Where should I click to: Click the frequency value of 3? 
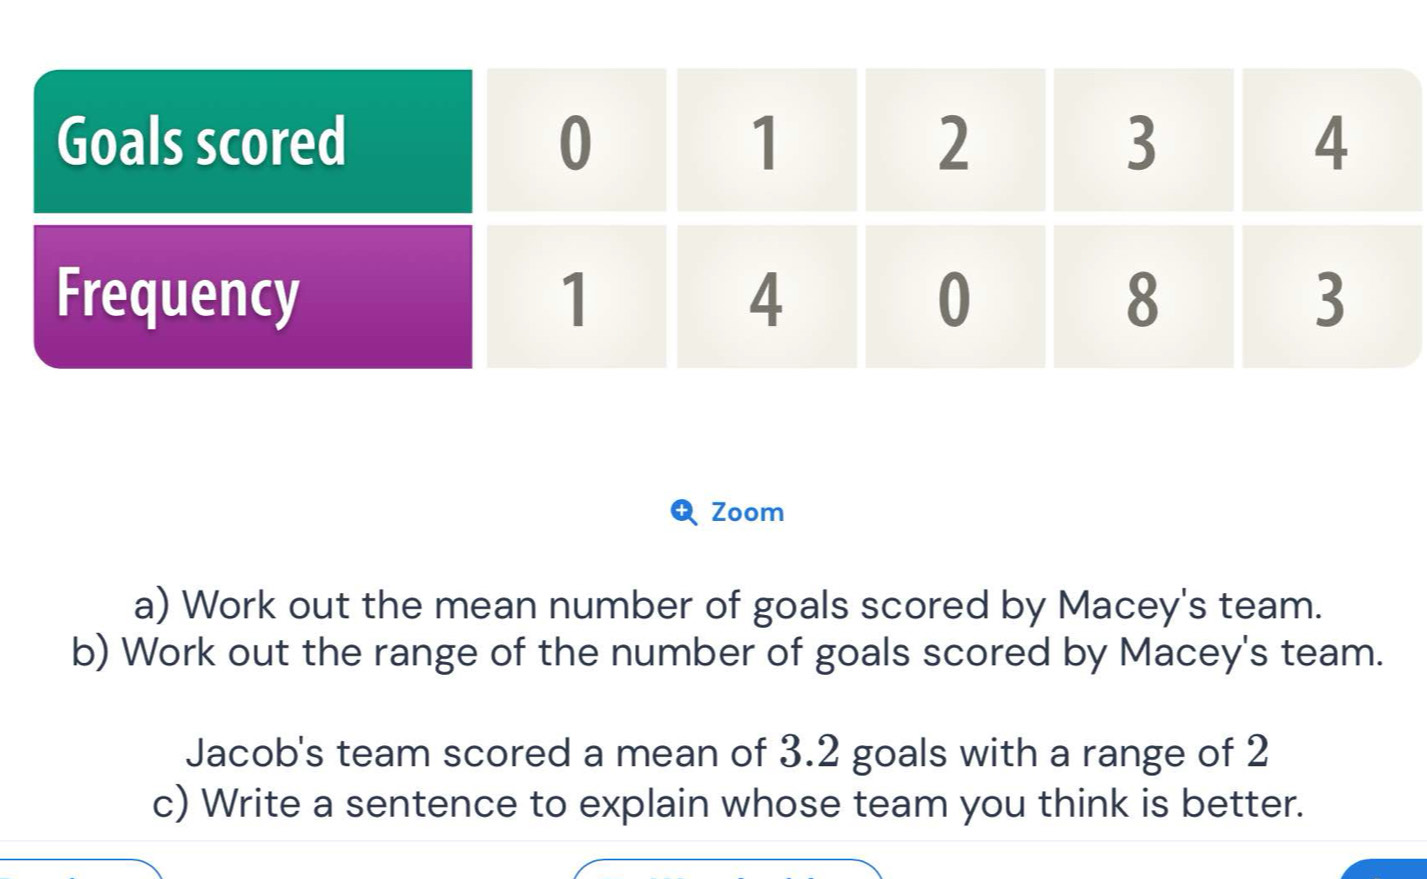tap(1331, 294)
